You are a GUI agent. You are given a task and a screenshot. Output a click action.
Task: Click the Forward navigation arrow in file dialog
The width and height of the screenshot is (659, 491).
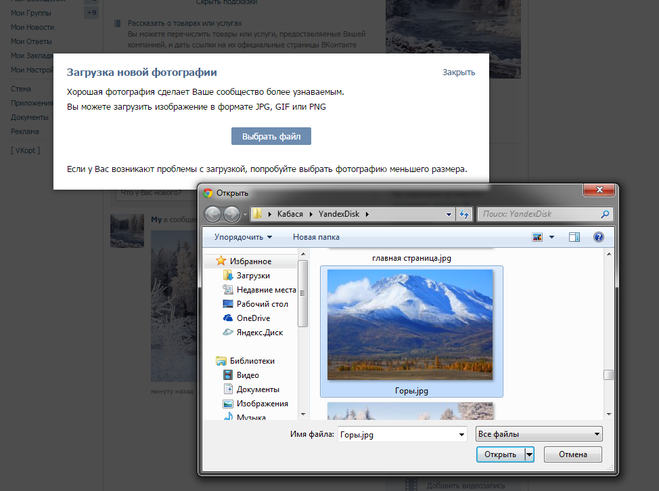(232, 214)
